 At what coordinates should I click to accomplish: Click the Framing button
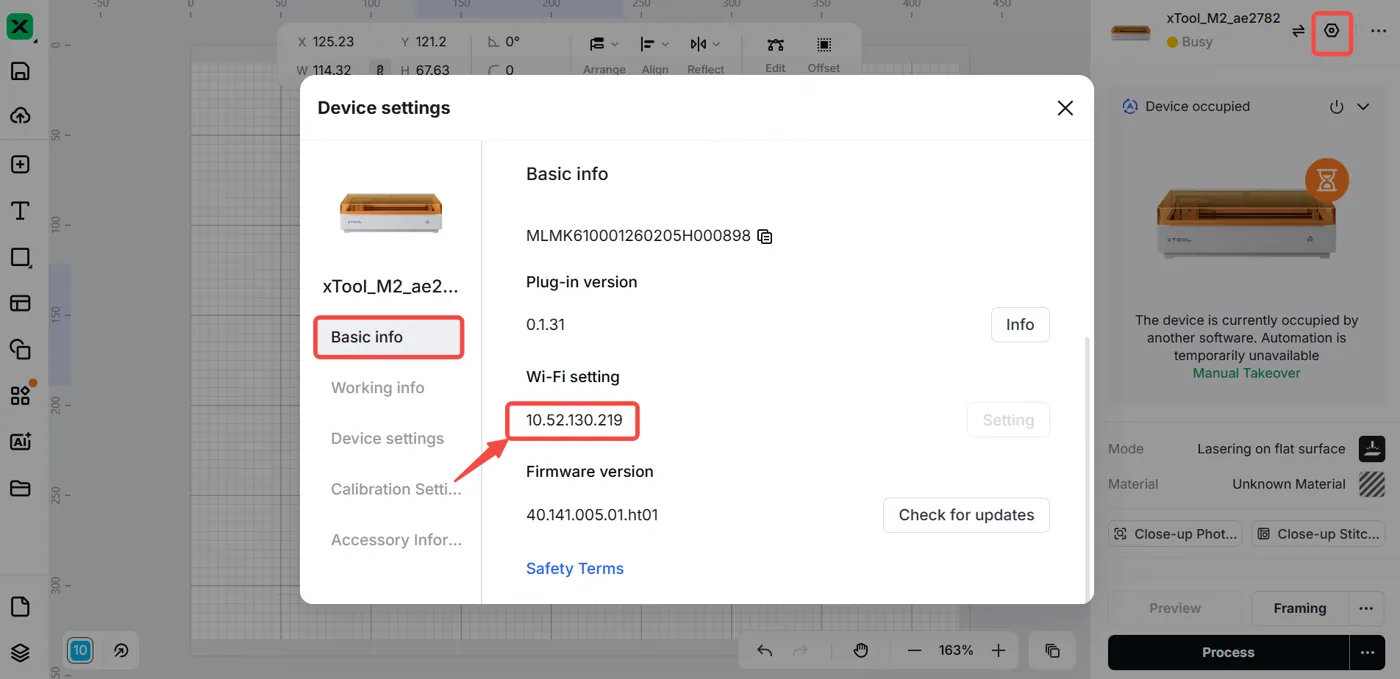(x=1300, y=608)
